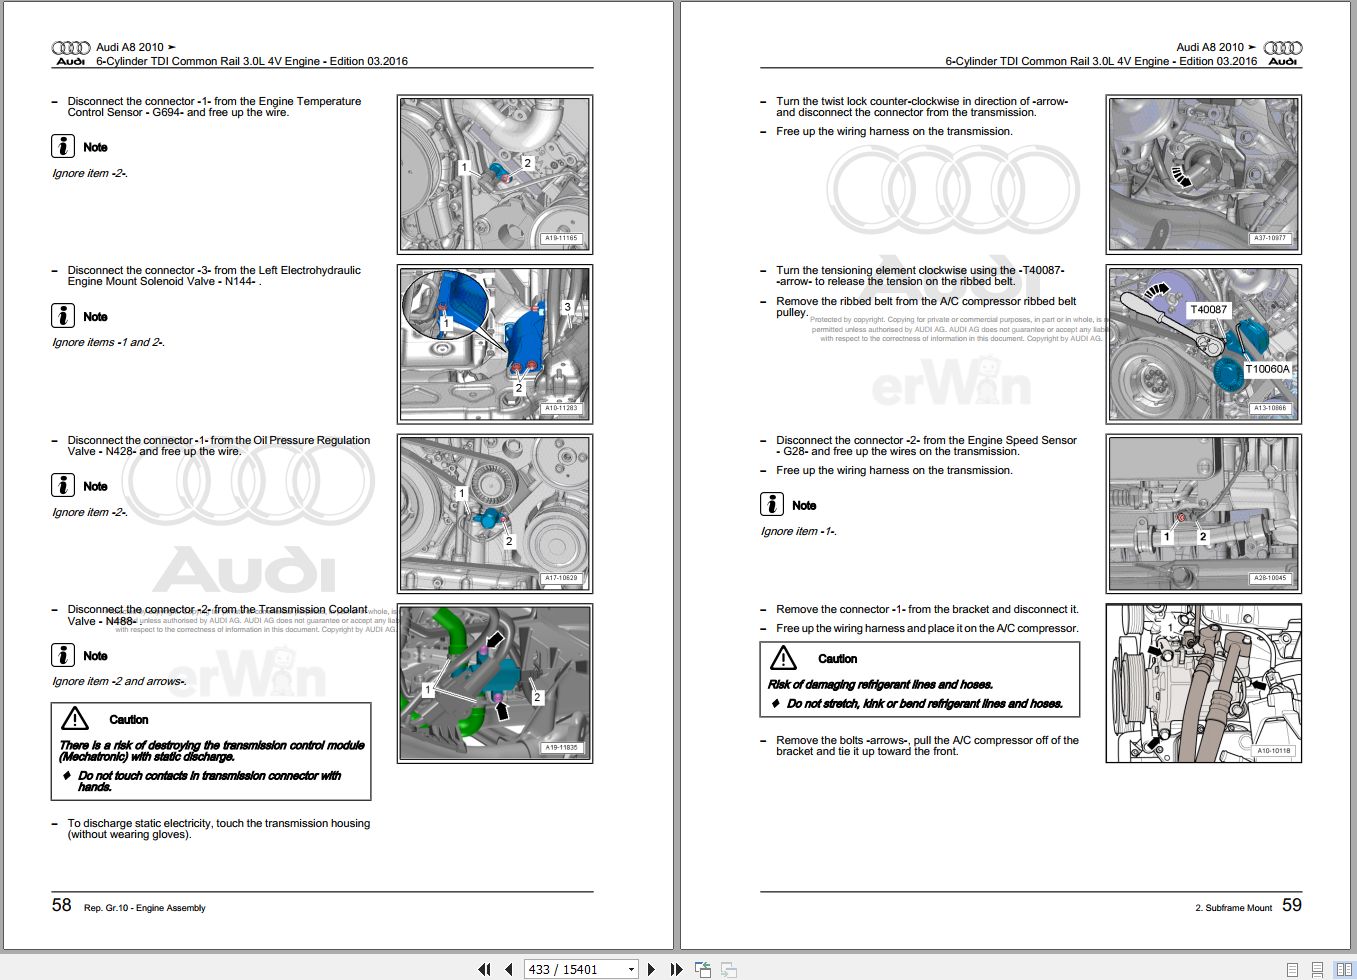Click Audi A8 2010 header on left page
The image size is (1357, 980).
tap(136, 47)
